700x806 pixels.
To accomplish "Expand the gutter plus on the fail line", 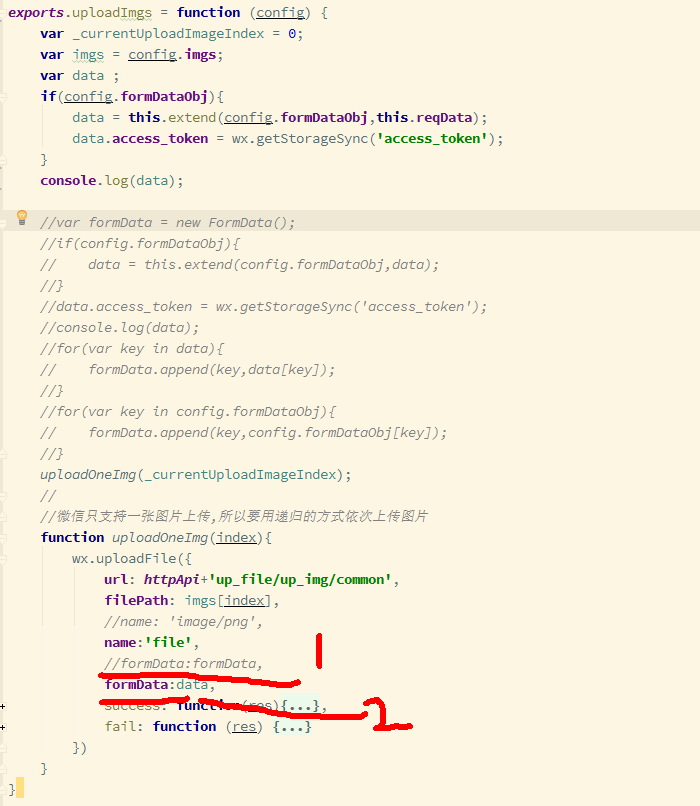I will (3, 727).
